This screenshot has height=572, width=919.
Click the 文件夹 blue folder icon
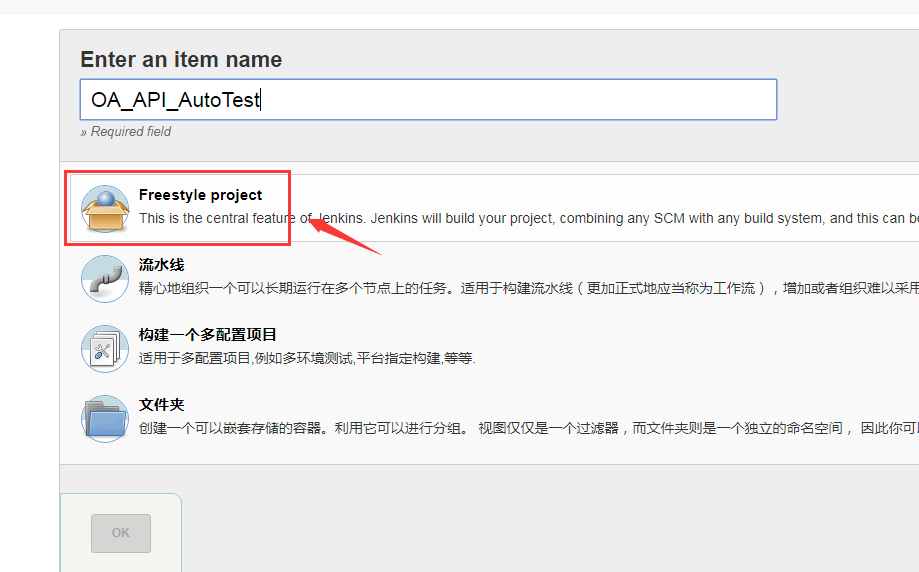[105, 418]
